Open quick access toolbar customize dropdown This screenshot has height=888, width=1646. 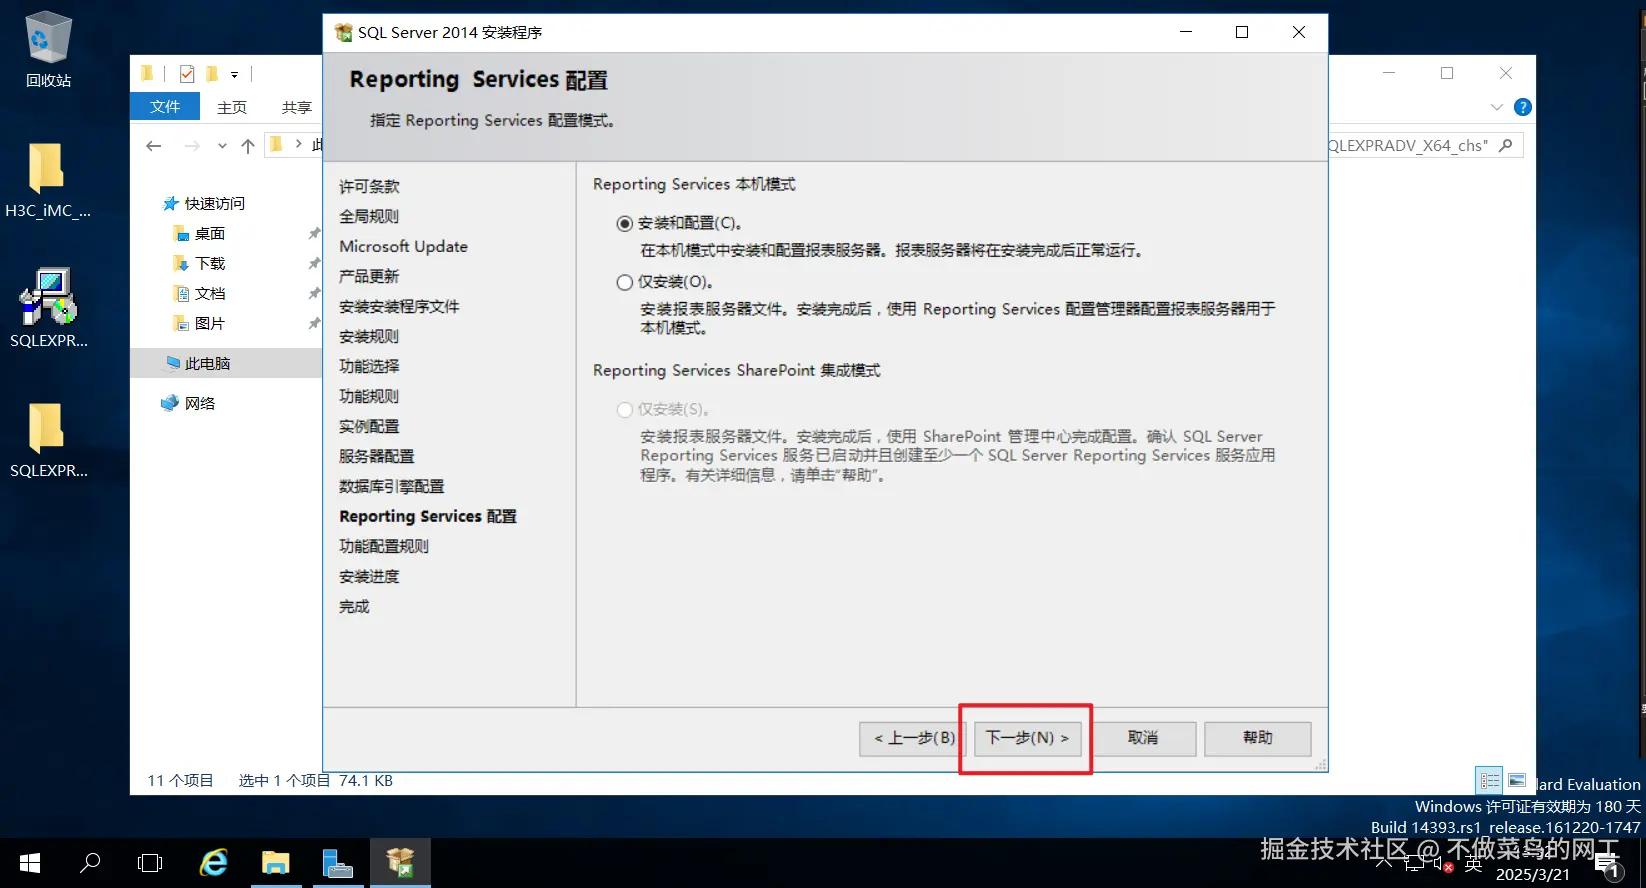pyautogui.click(x=235, y=74)
